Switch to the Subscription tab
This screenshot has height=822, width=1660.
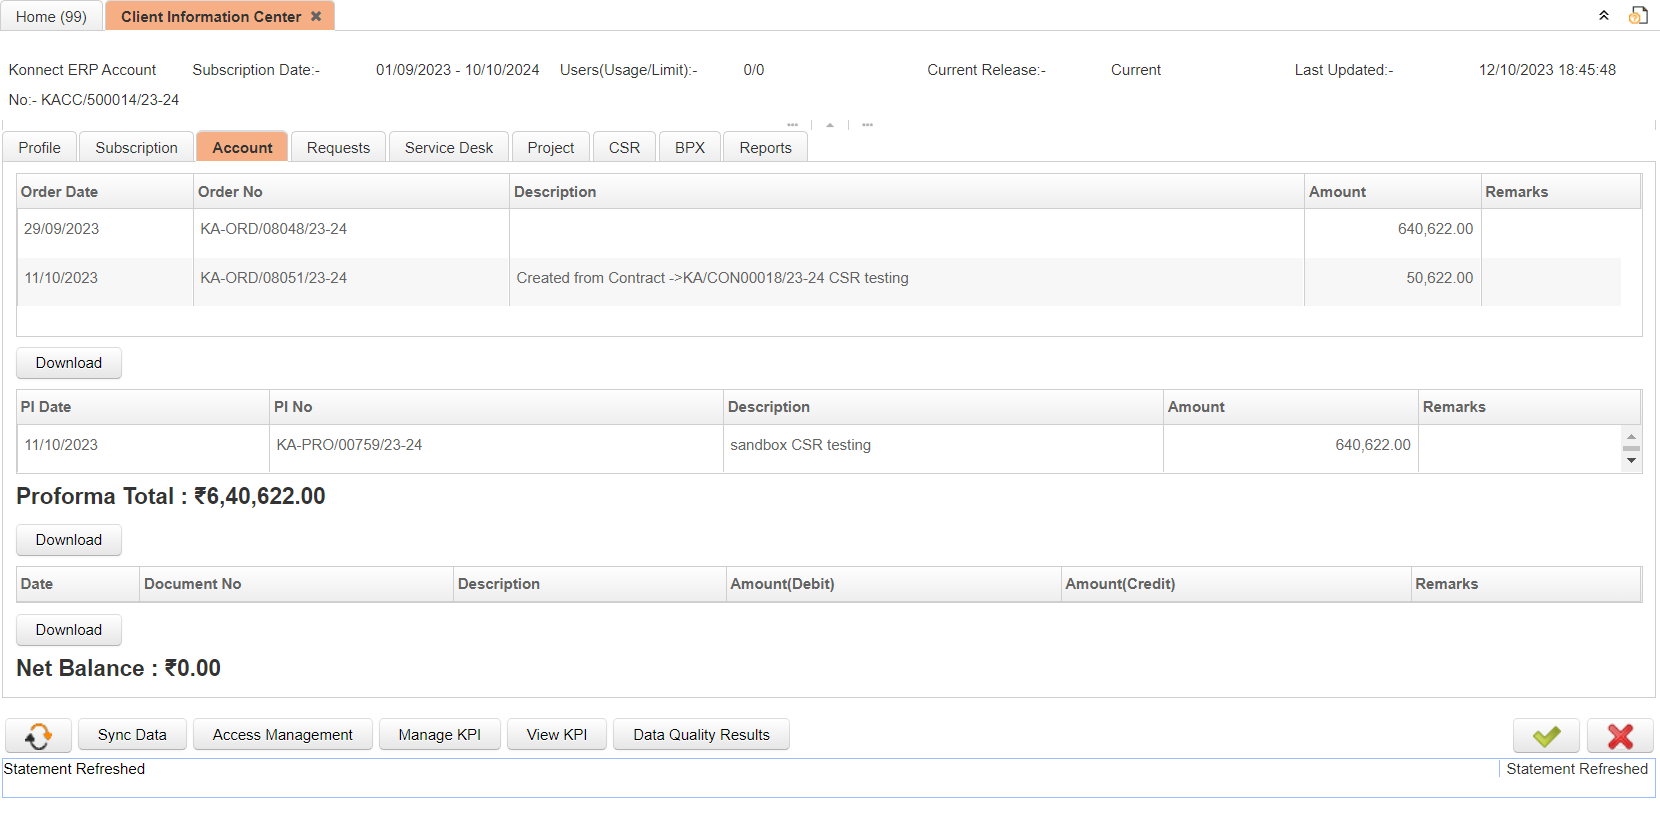pos(136,147)
